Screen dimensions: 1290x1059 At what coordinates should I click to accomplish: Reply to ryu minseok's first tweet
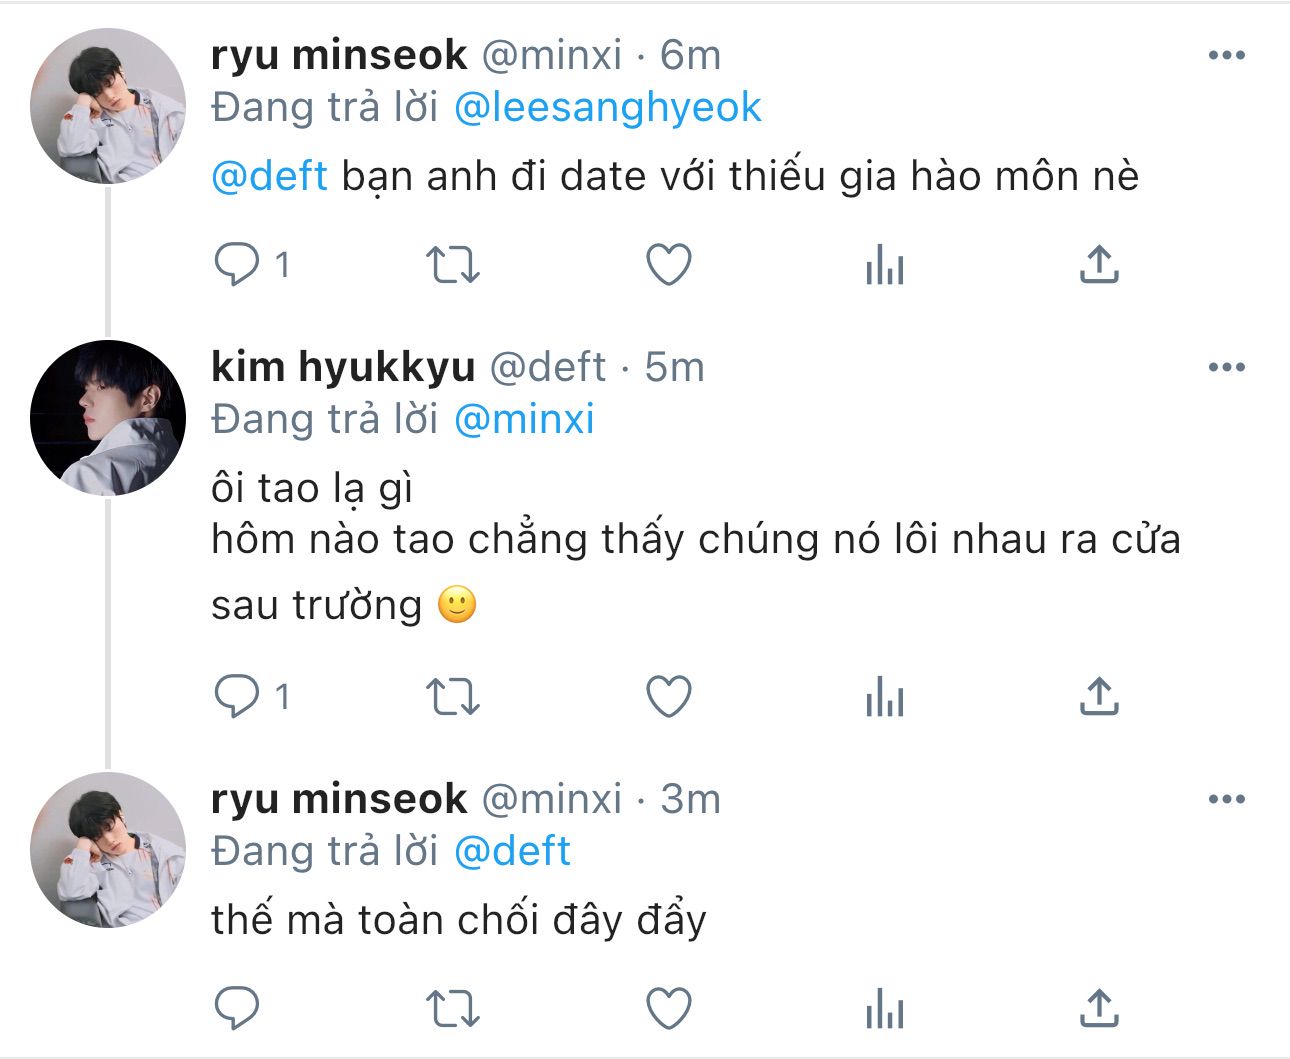click(237, 265)
